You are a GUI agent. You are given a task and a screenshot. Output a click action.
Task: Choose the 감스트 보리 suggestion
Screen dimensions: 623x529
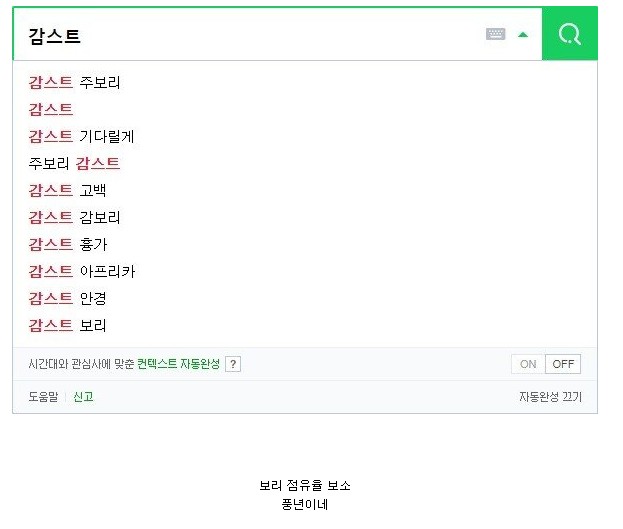click(x=67, y=326)
